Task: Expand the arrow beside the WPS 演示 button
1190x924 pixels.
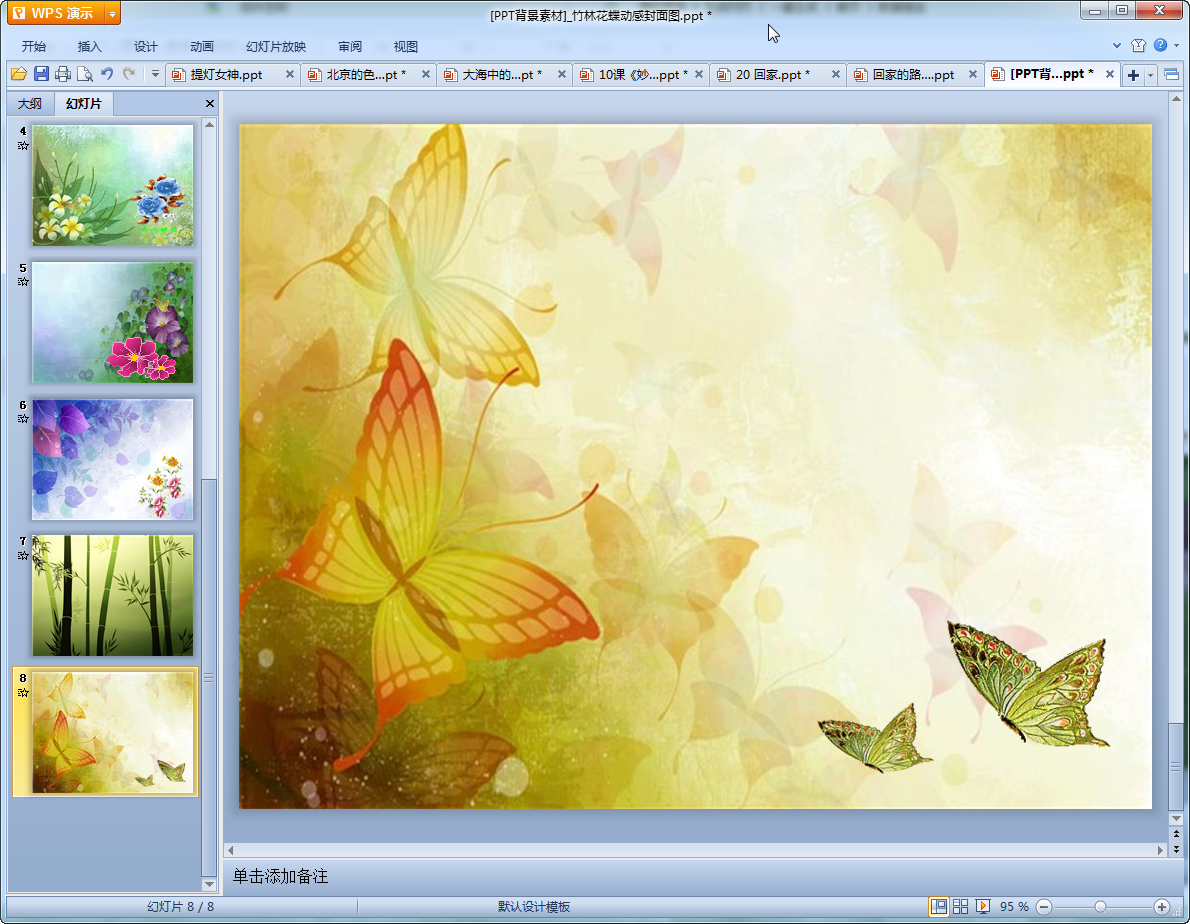Action: pyautogui.click(x=112, y=13)
